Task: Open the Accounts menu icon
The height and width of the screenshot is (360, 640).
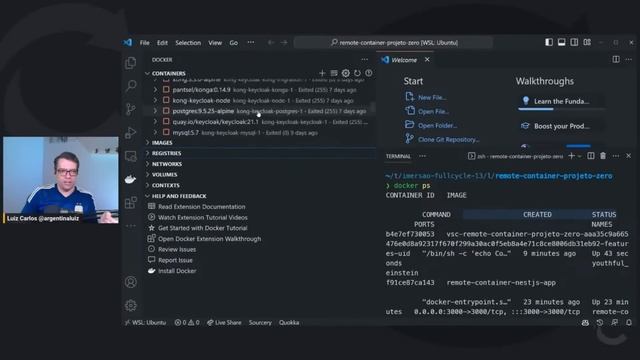Action: [131, 282]
